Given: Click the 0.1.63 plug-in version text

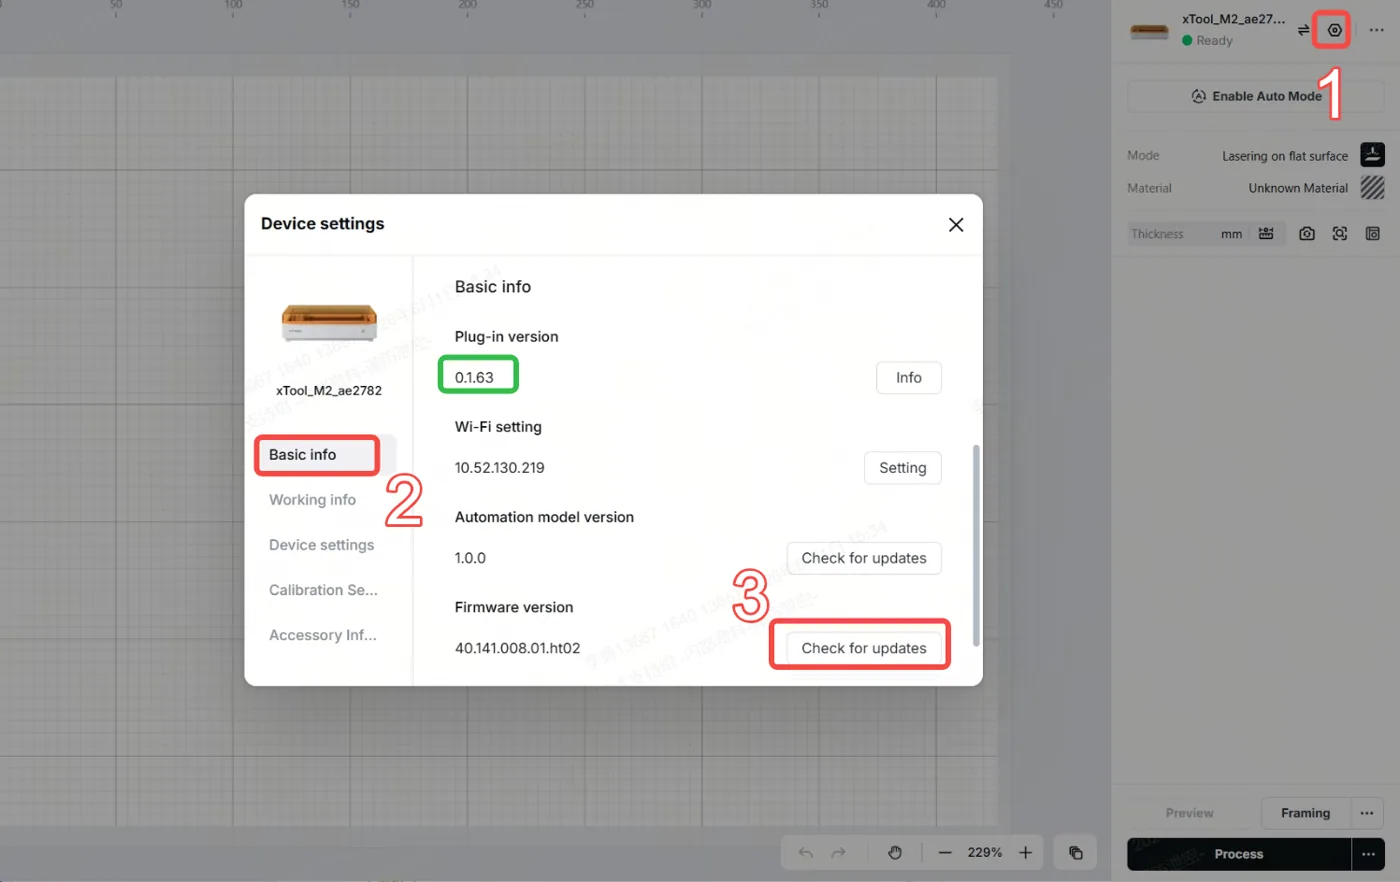Looking at the screenshot, I should pyautogui.click(x=474, y=378).
